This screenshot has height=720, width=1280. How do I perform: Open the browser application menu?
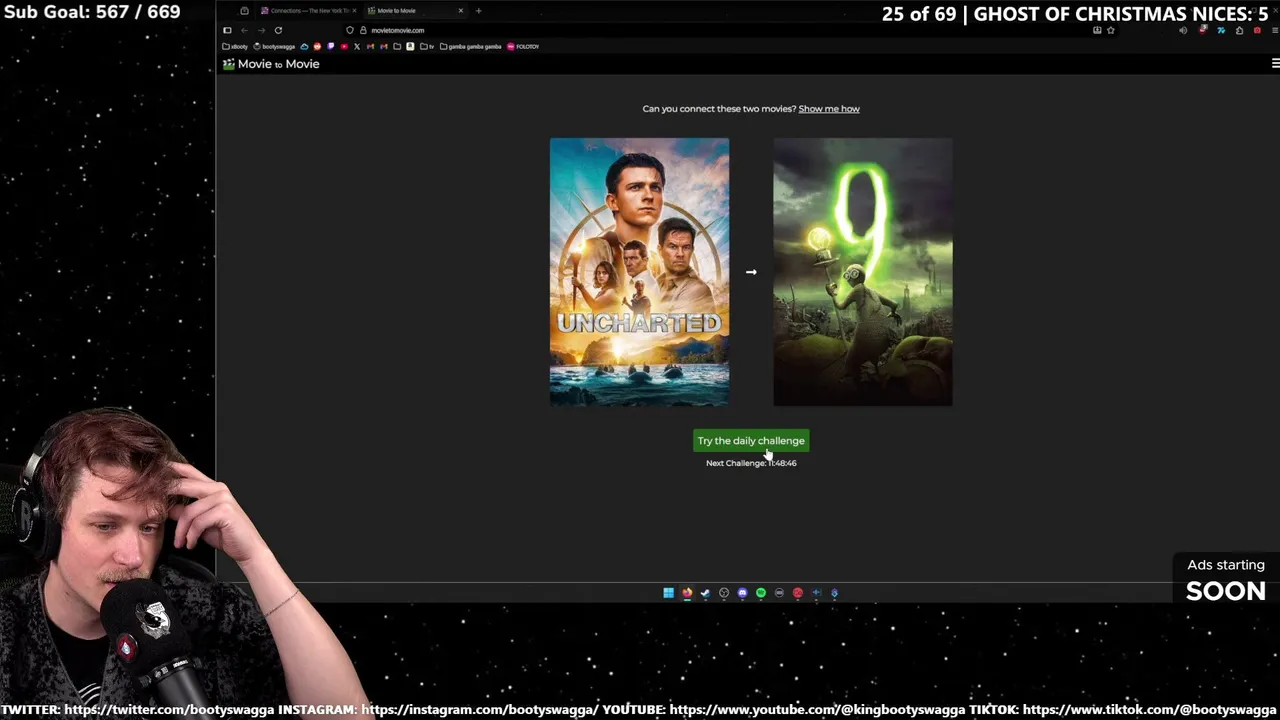[1275, 30]
